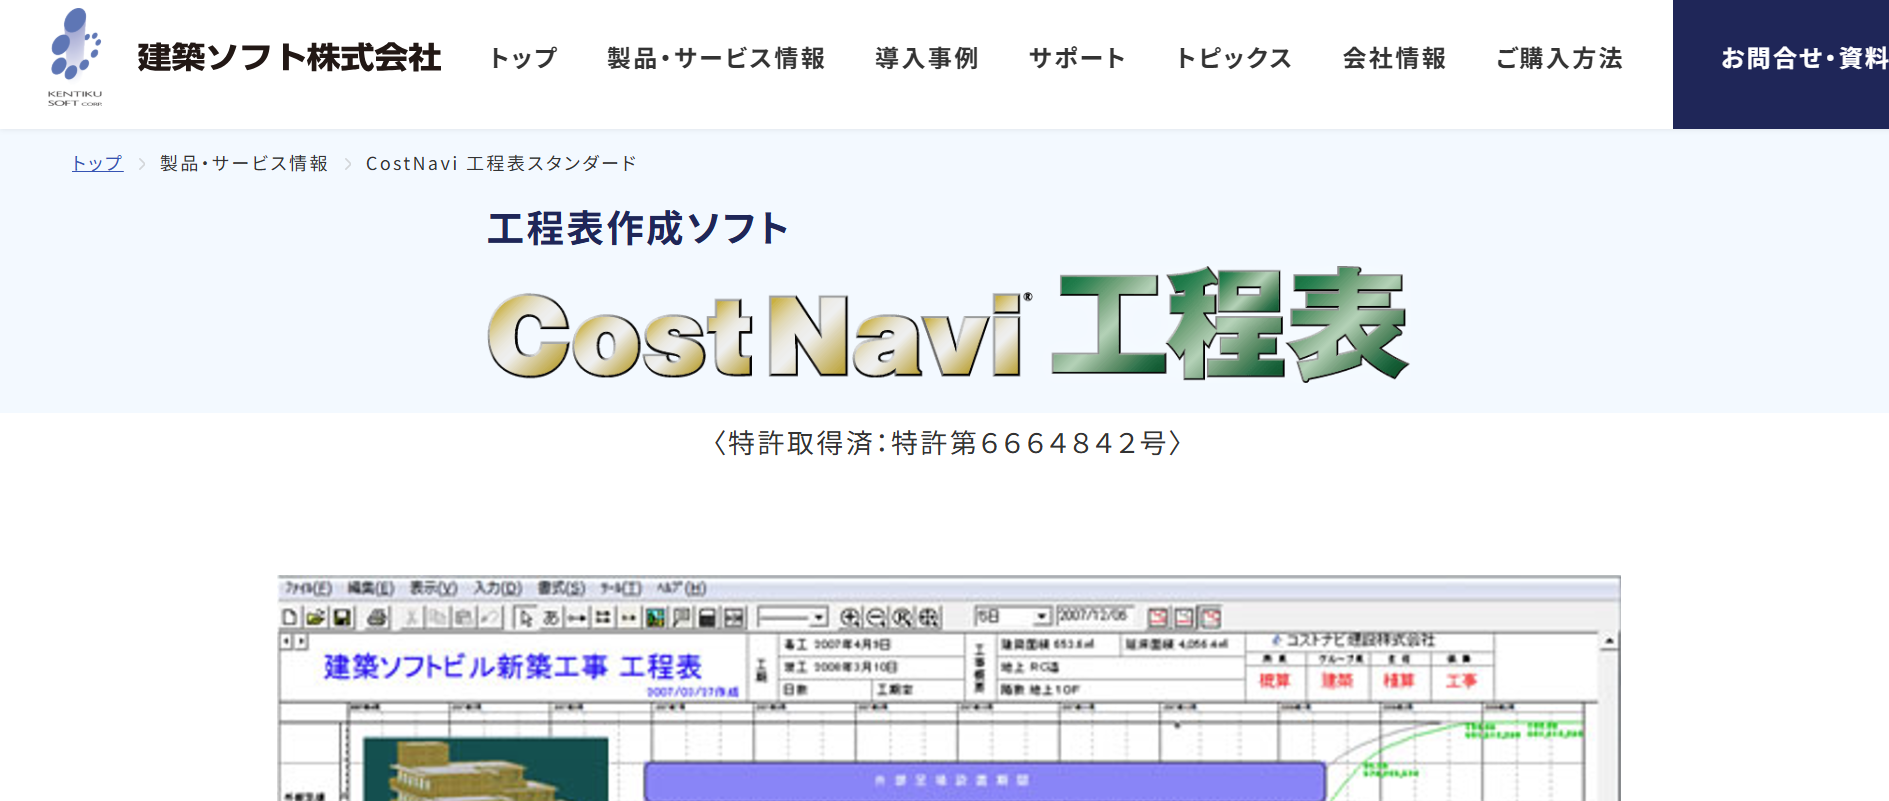1889x801 pixels.
Task: Click the building 3D image thumbnail
Action: point(485,769)
